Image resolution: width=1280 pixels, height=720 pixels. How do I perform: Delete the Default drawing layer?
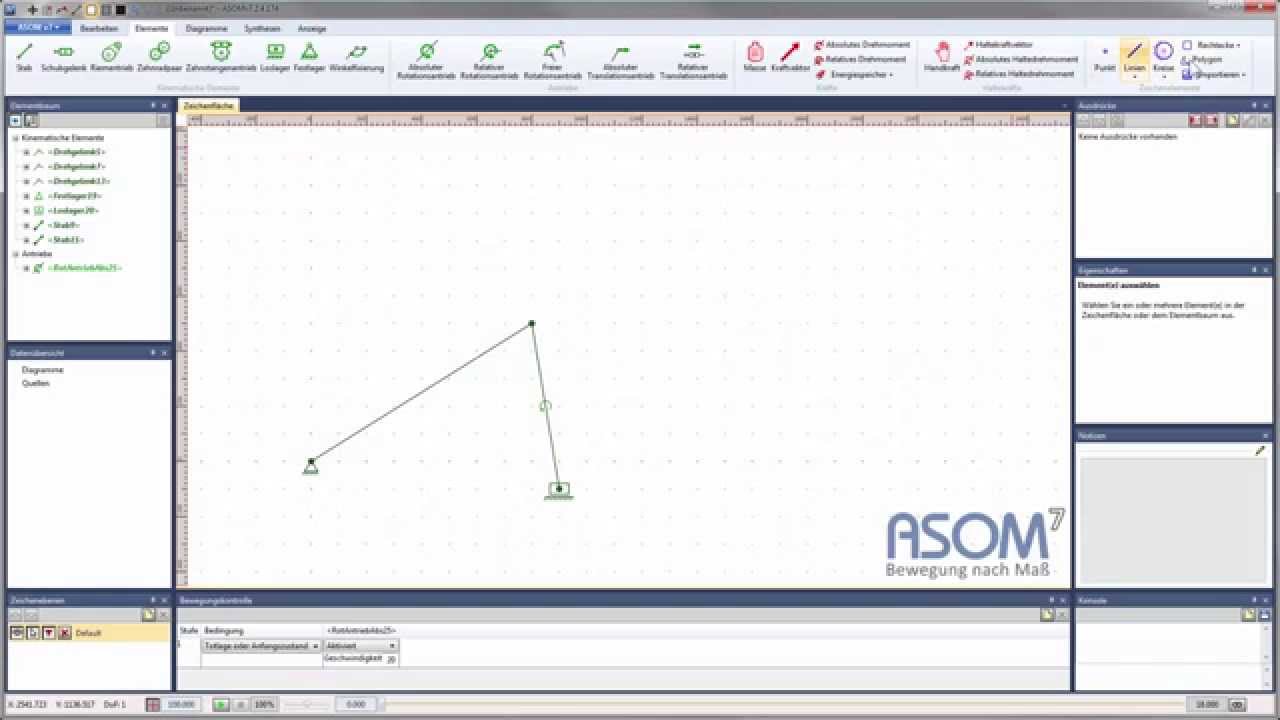tap(64, 633)
